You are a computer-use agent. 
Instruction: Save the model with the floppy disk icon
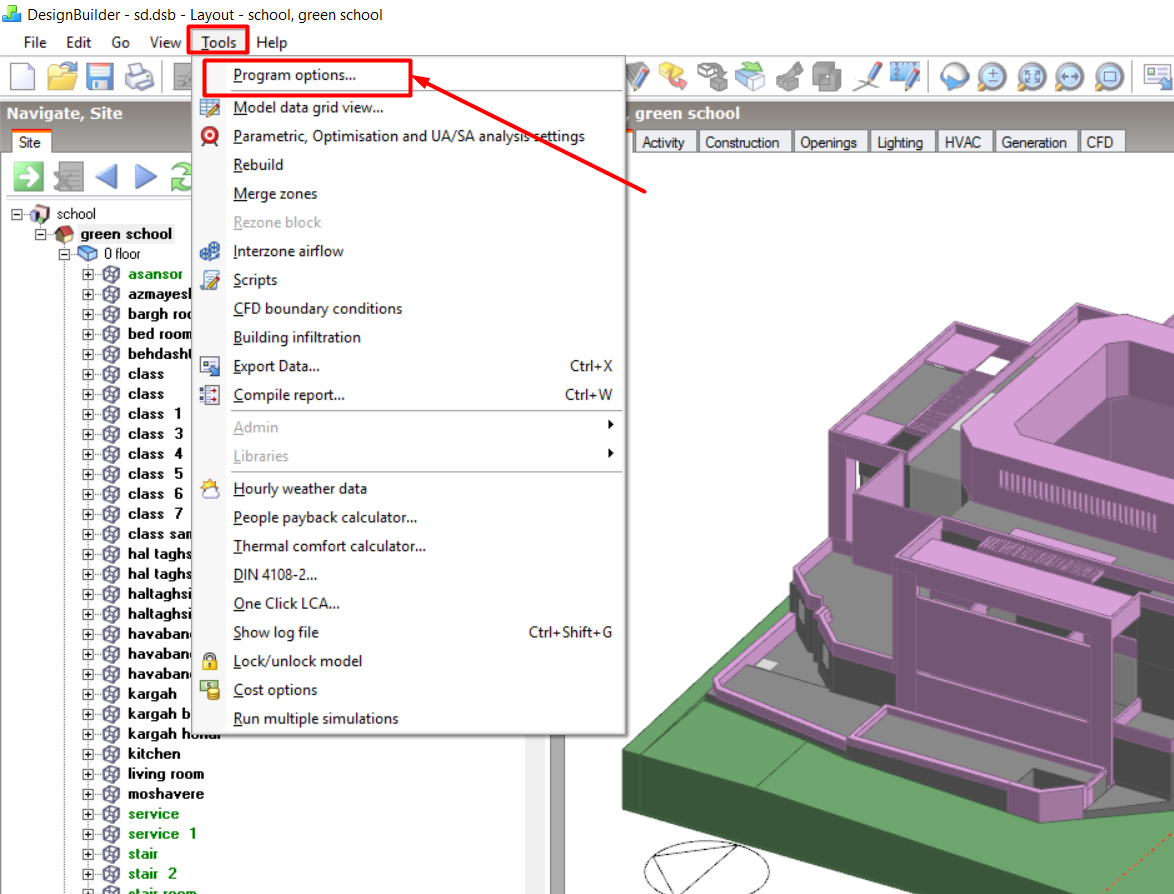click(100, 76)
